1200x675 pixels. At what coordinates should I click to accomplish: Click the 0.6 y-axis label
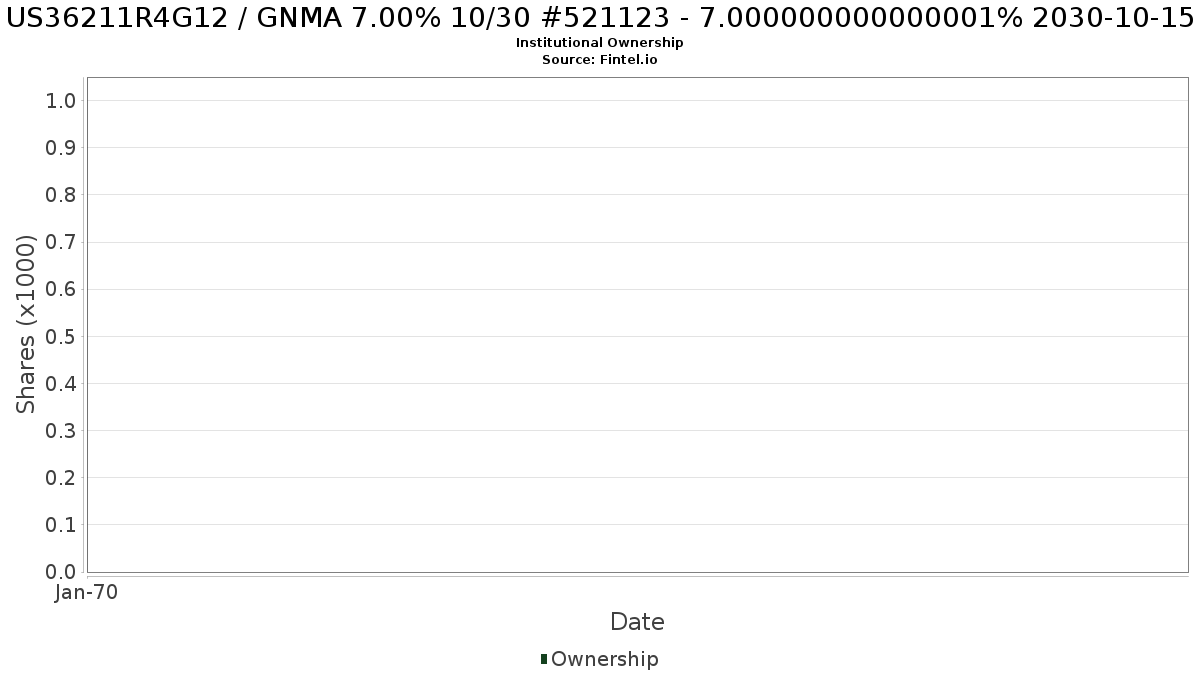click(61, 289)
